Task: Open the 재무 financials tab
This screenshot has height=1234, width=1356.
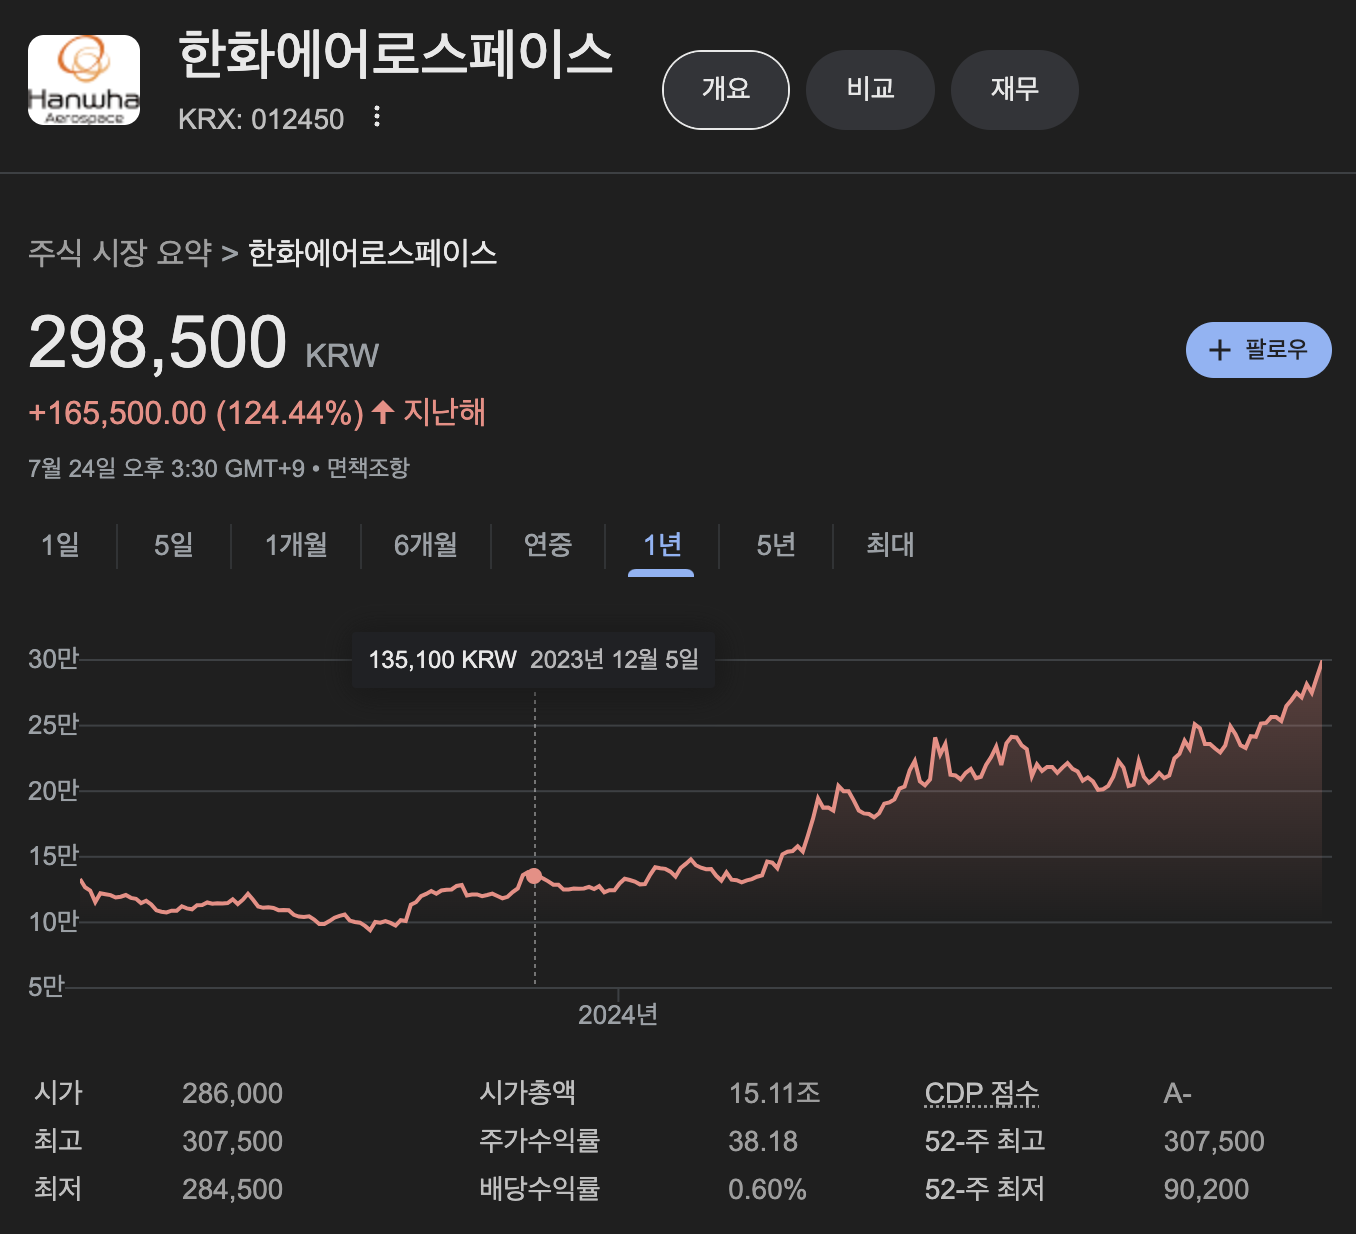Action: coord(1014,90)
